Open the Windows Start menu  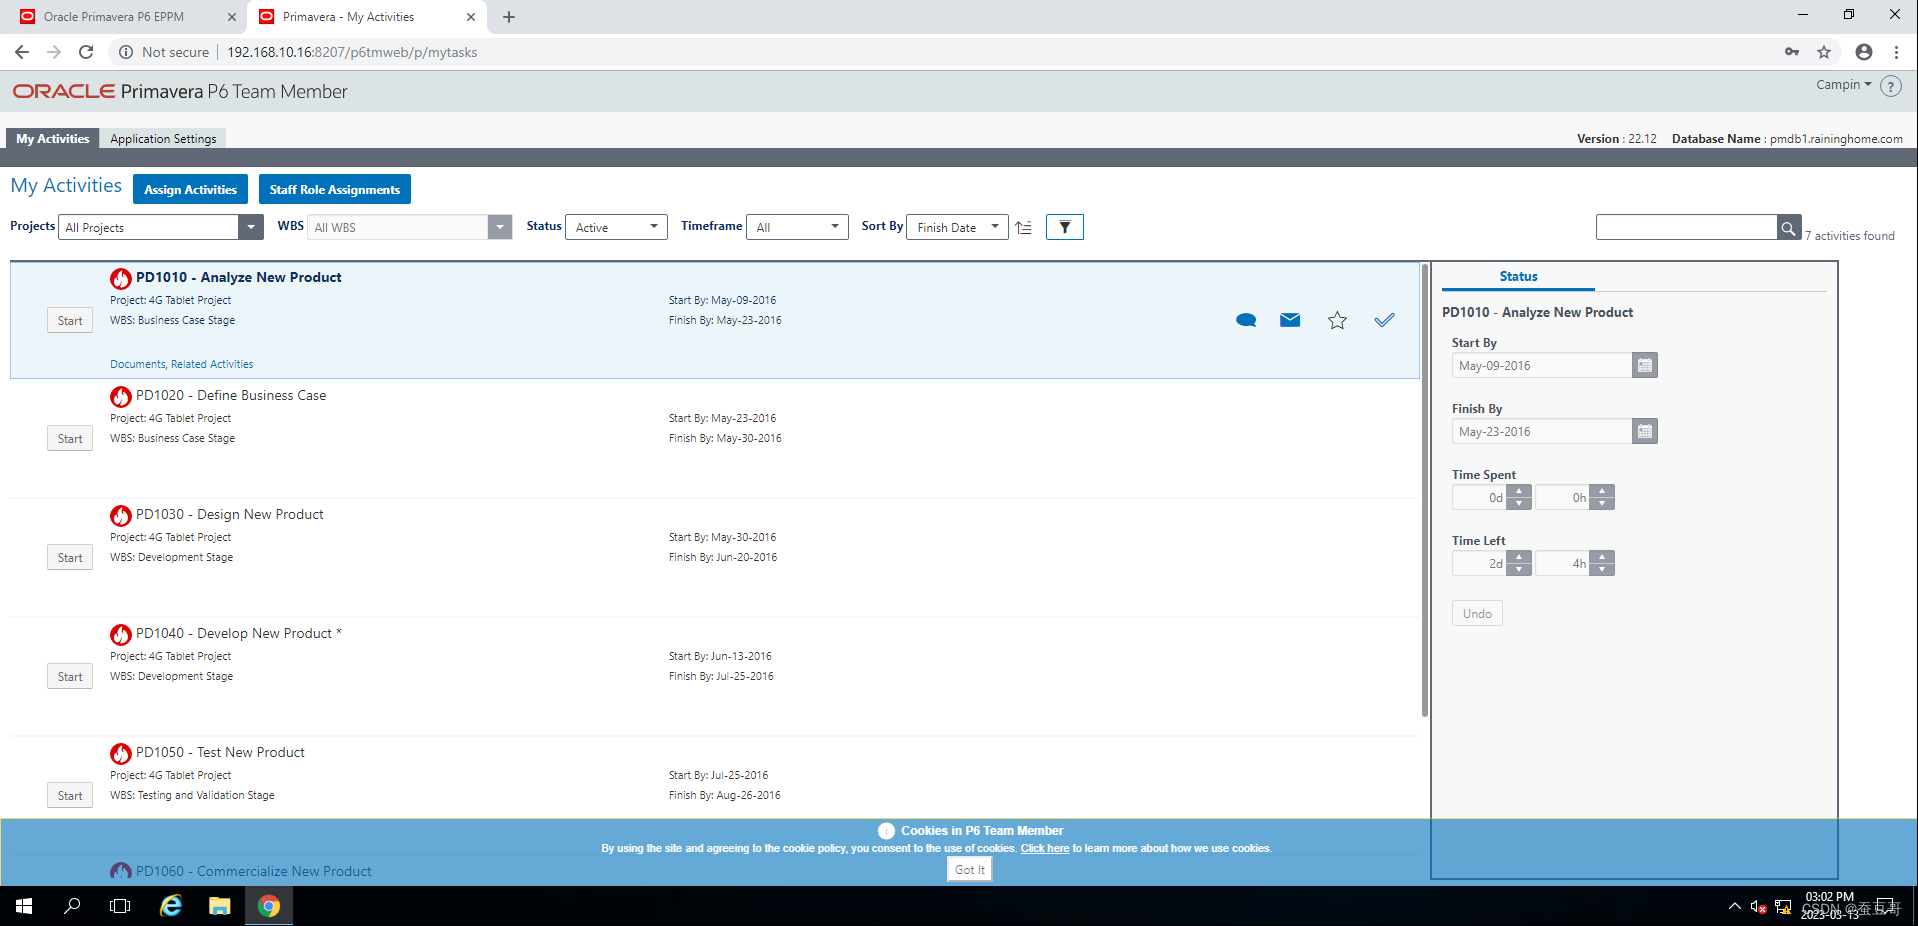pos(24,906)
